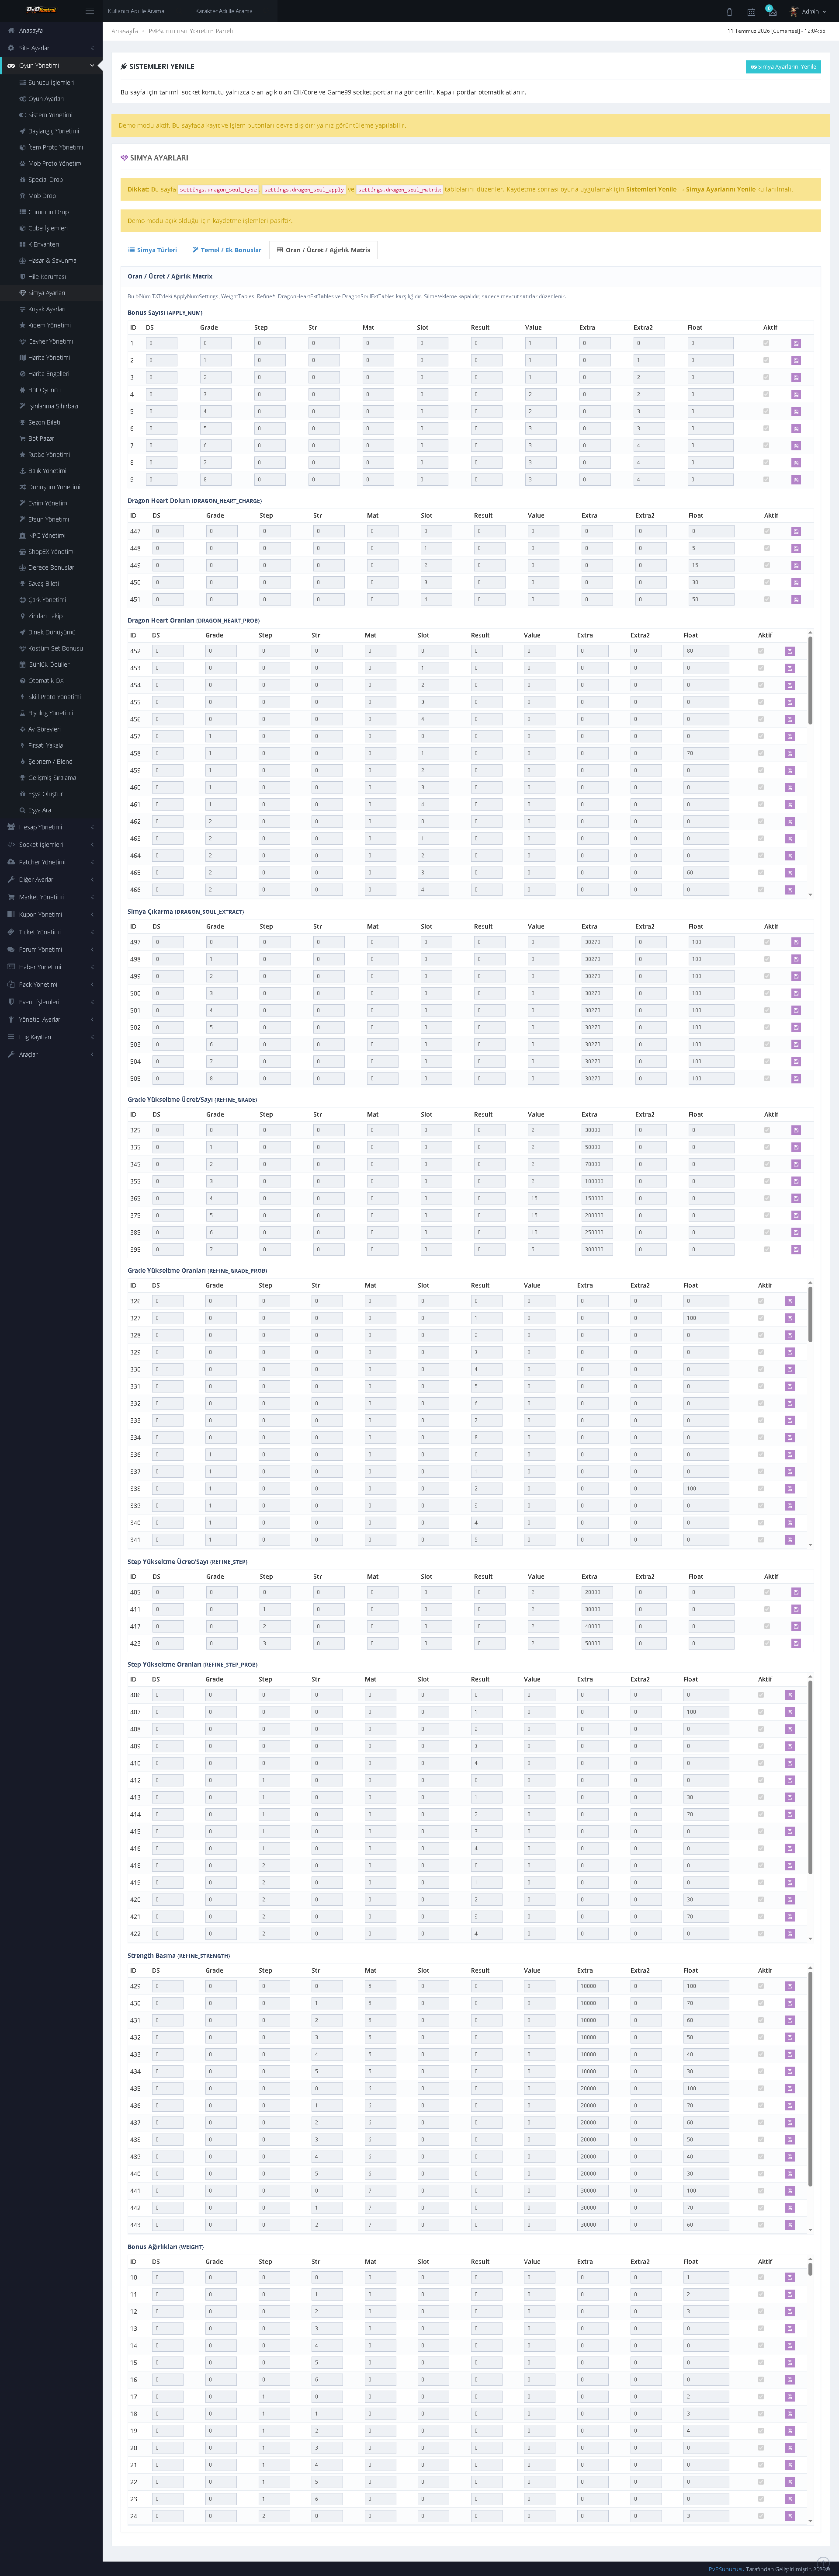Toggle the hamburger sidebar menu icon
This screenshot has height=2576, width=839.
89,11
